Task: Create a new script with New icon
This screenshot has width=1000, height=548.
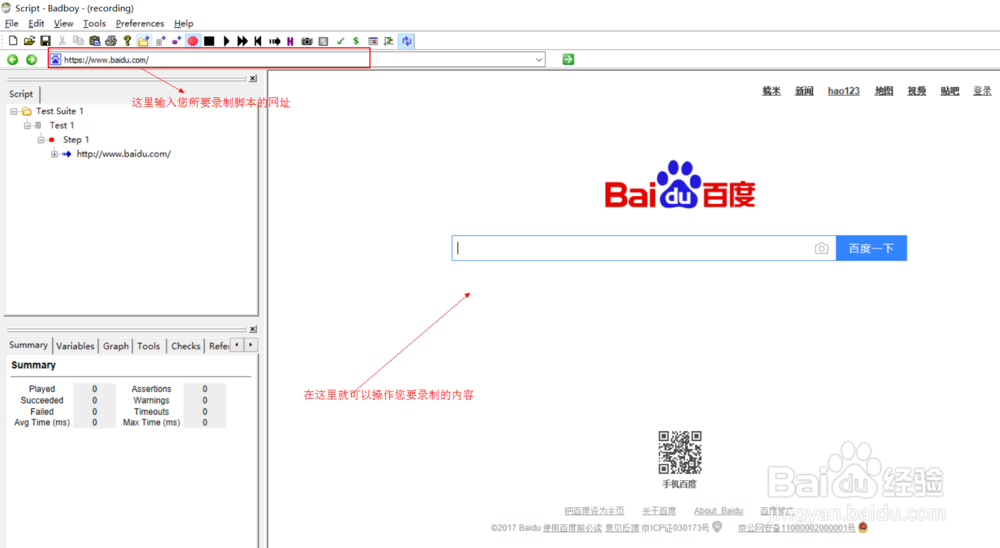Action: click(x=13, y=41)
